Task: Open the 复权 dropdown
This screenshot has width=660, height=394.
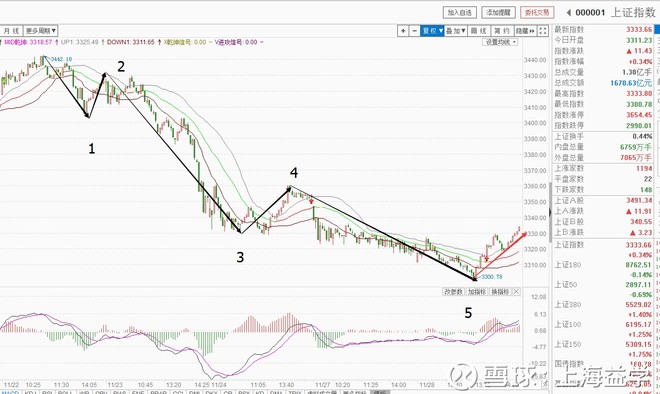Action: tap(432, 31)
